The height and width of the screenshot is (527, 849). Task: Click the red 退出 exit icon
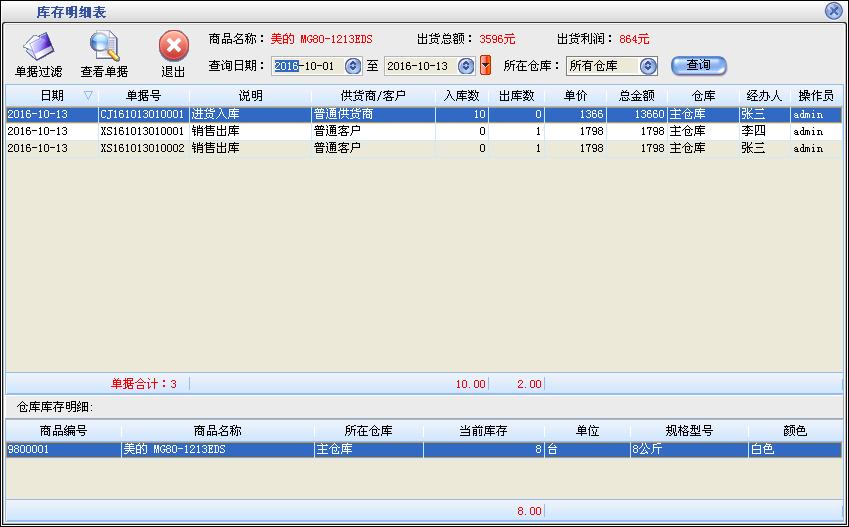click(173, 48)
